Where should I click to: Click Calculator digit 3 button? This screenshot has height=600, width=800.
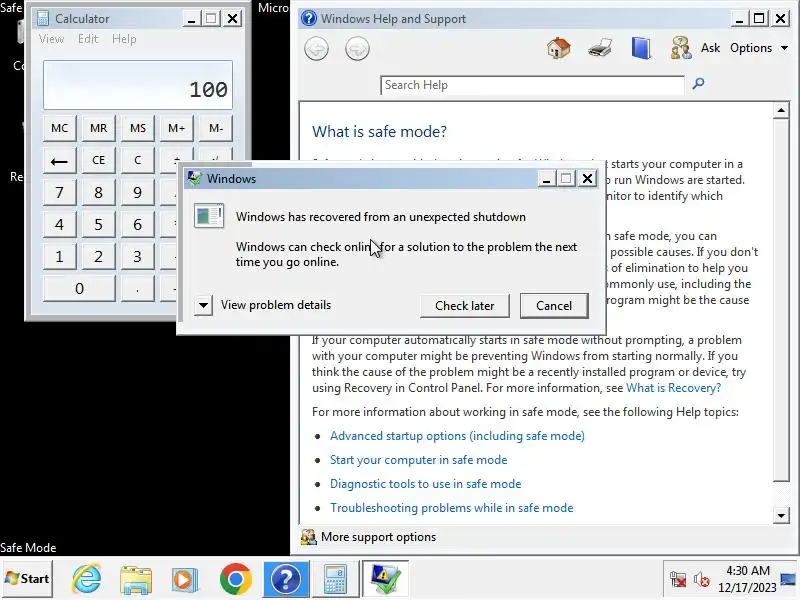[138, 257]
